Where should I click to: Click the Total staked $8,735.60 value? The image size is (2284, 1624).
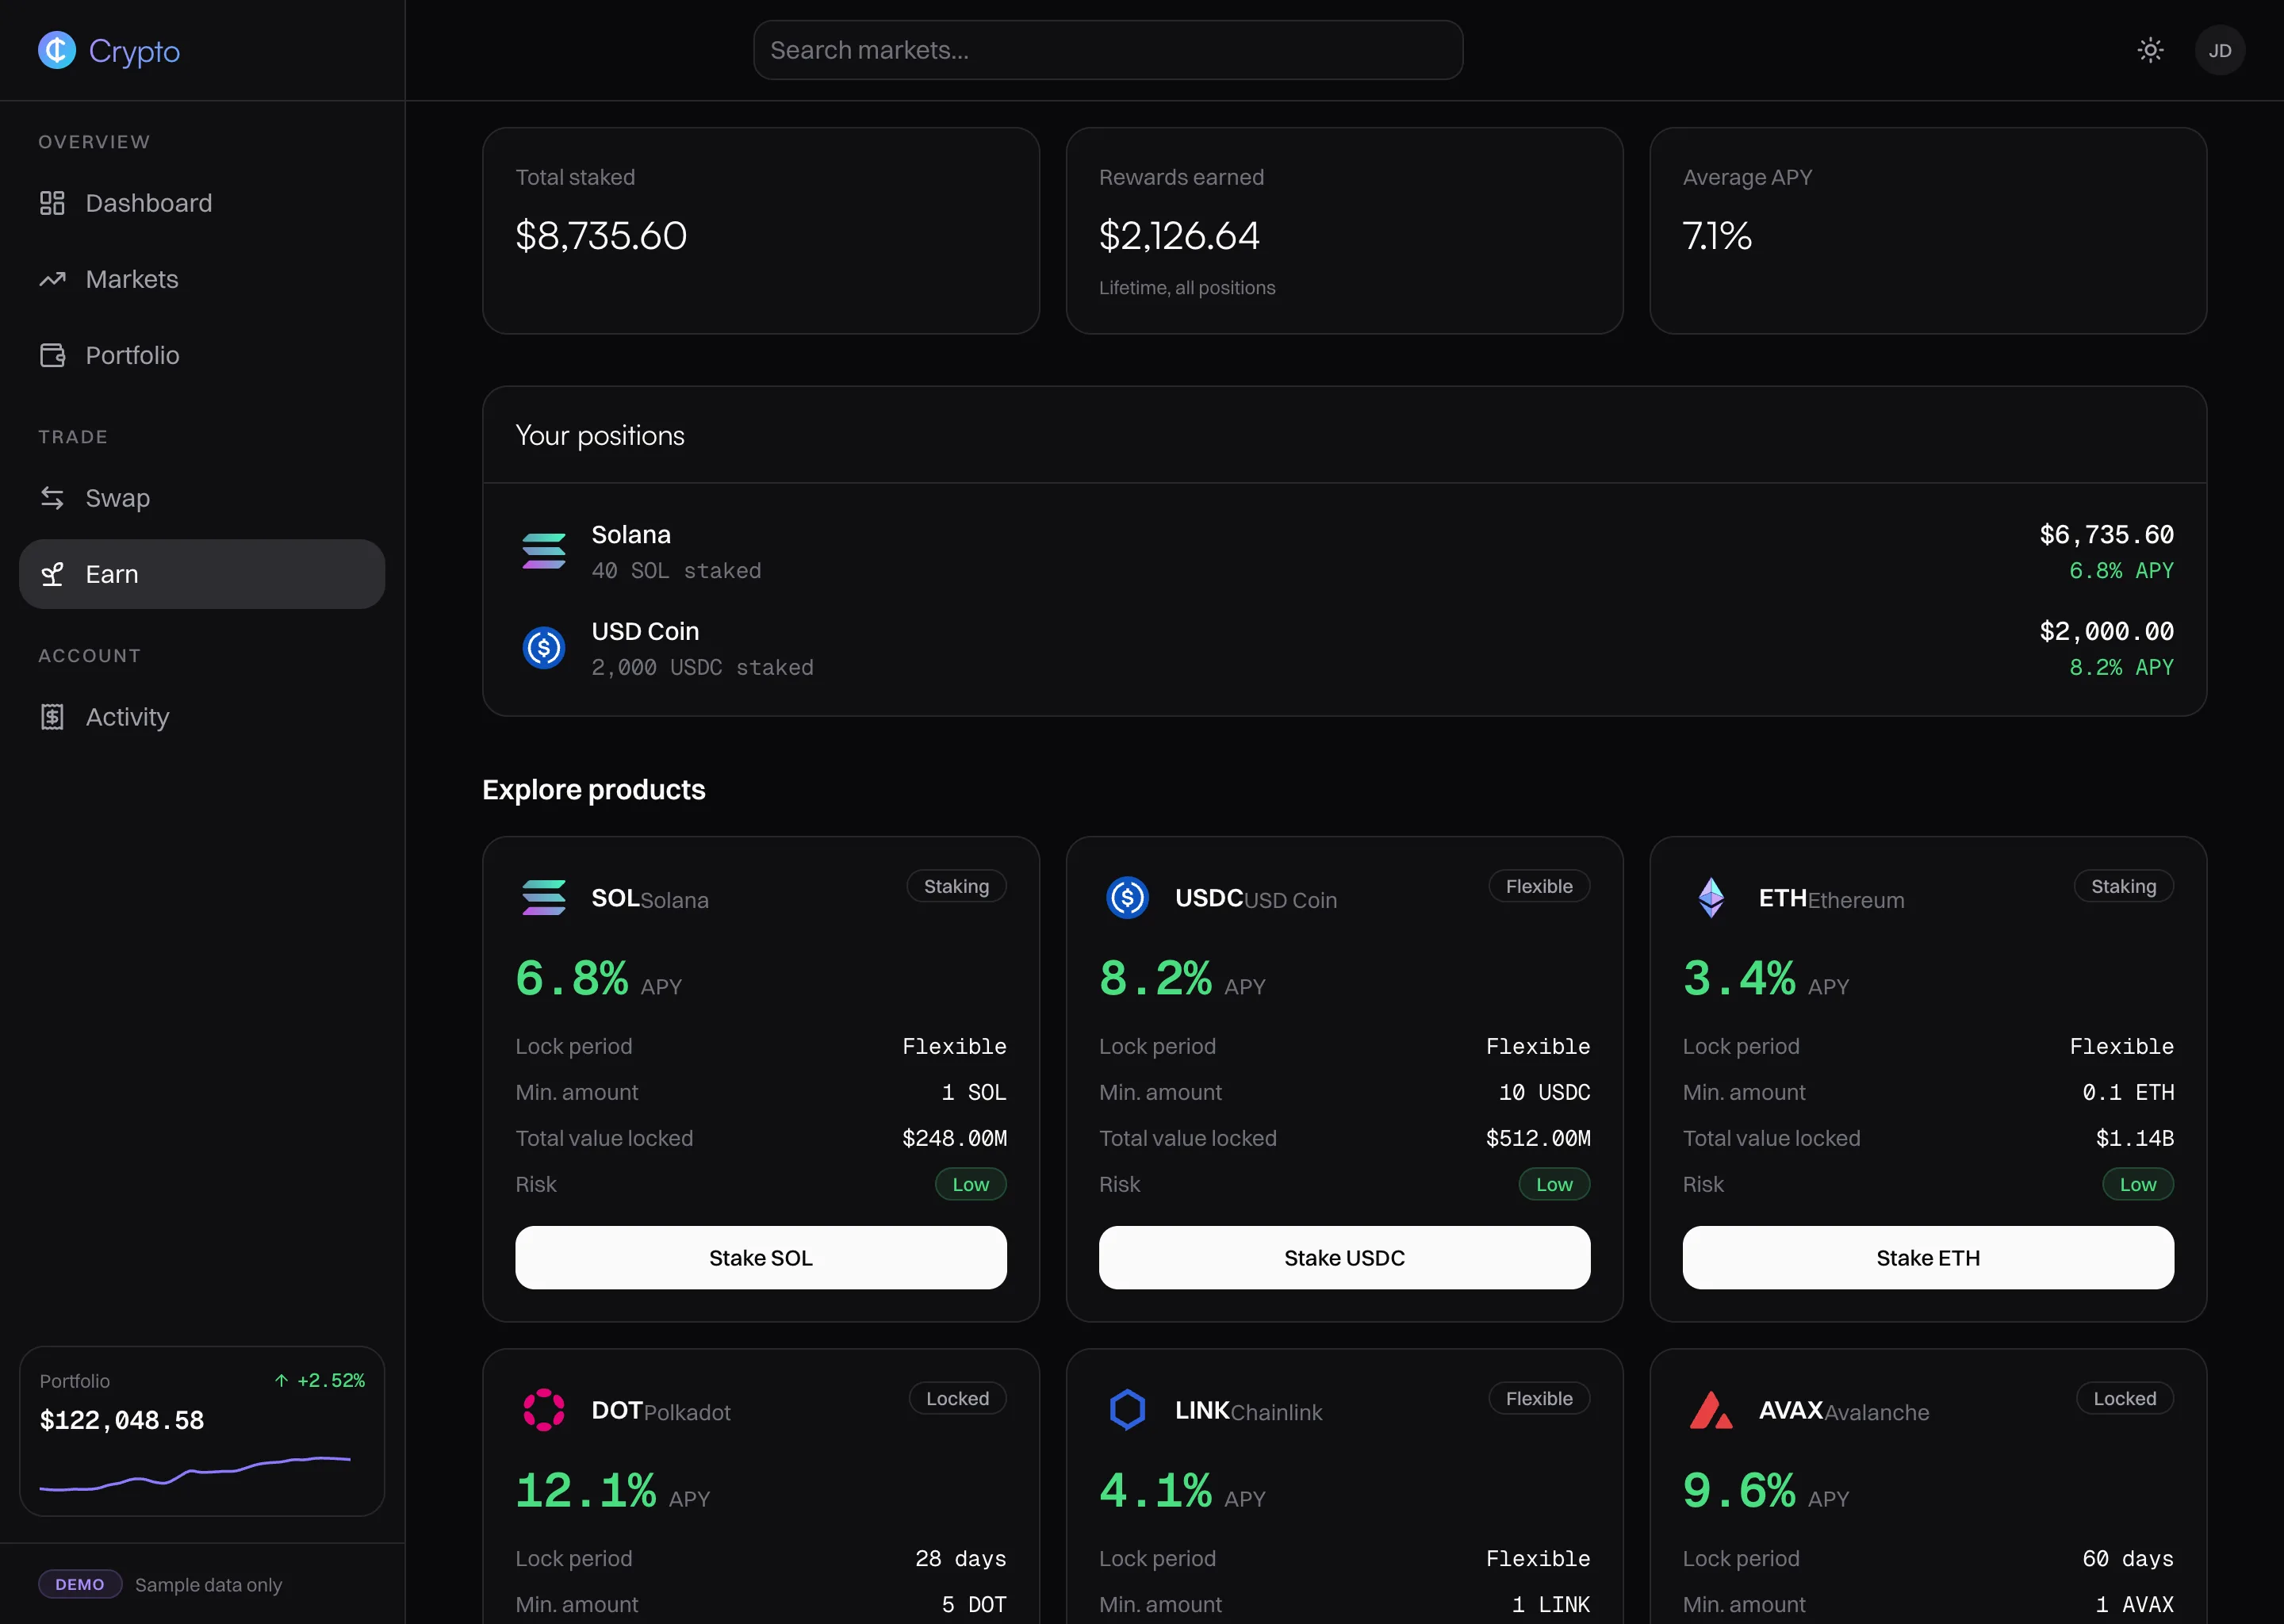pyautogui.click(x=601, y=236)
